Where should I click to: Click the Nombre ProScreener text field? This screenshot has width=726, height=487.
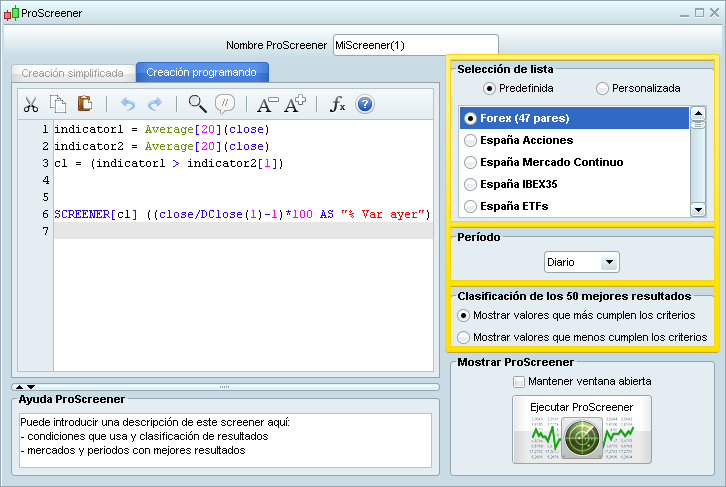414,45
